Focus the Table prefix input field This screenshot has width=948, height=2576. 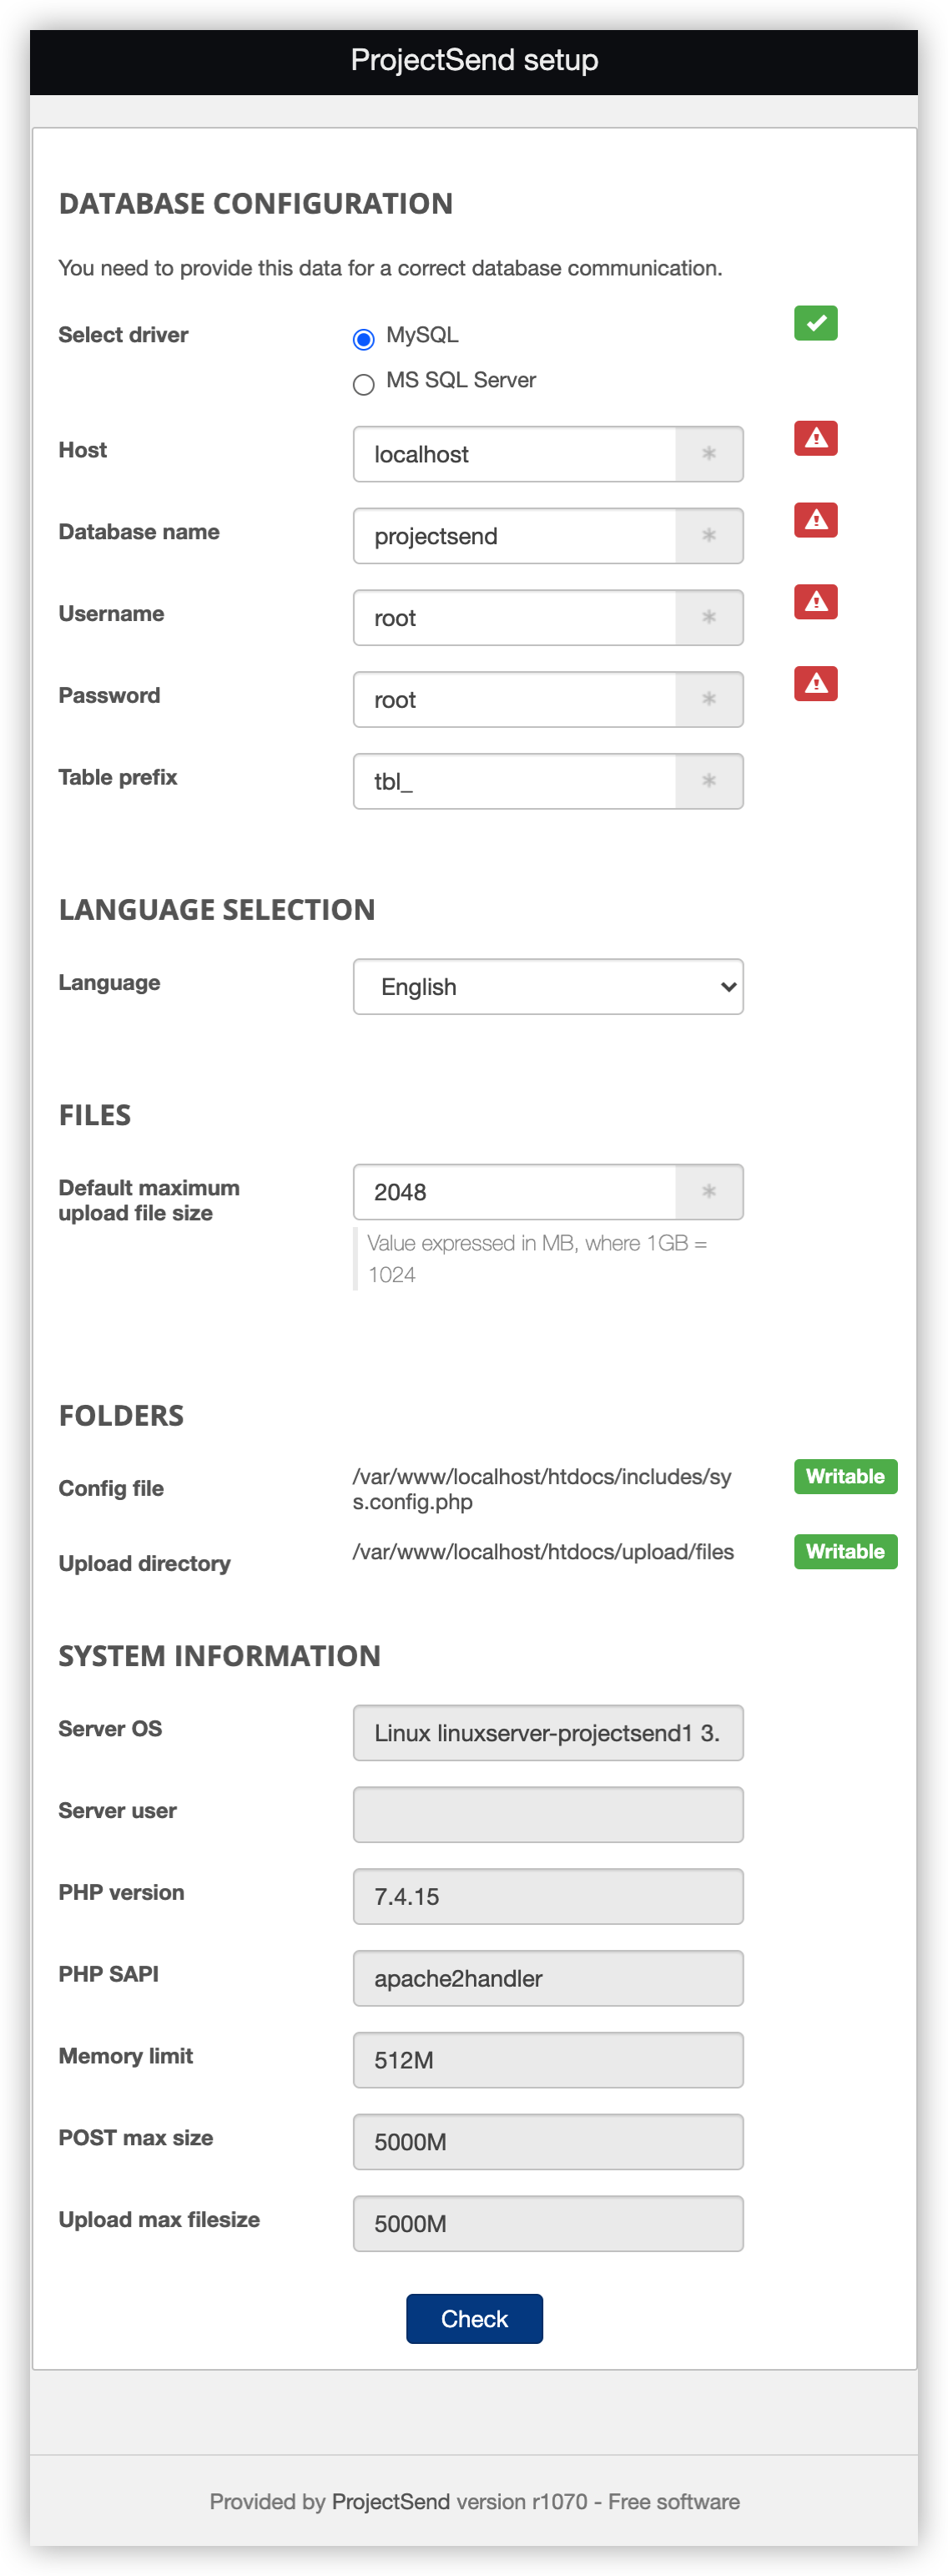pos(515,781)
